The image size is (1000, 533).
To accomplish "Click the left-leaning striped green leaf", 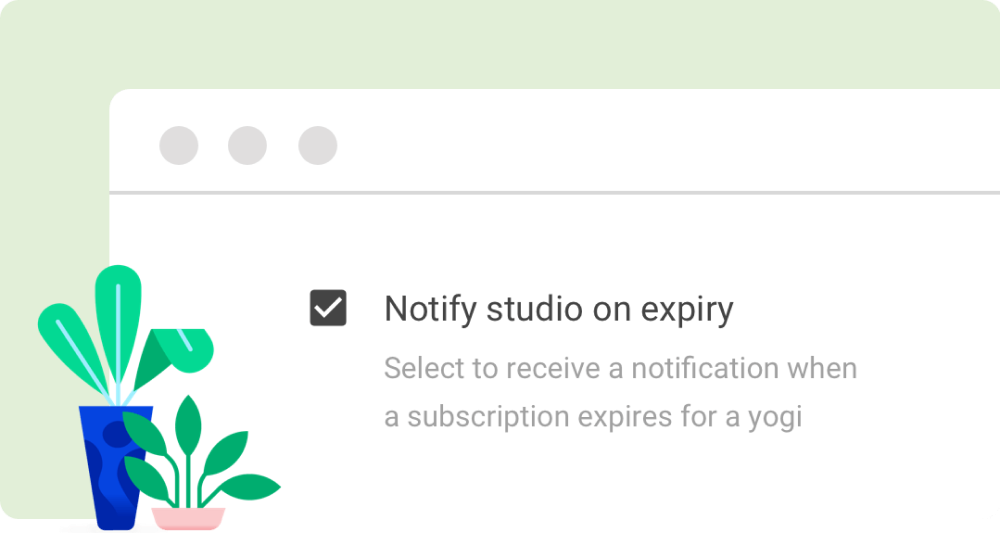I will click(73, 347).
